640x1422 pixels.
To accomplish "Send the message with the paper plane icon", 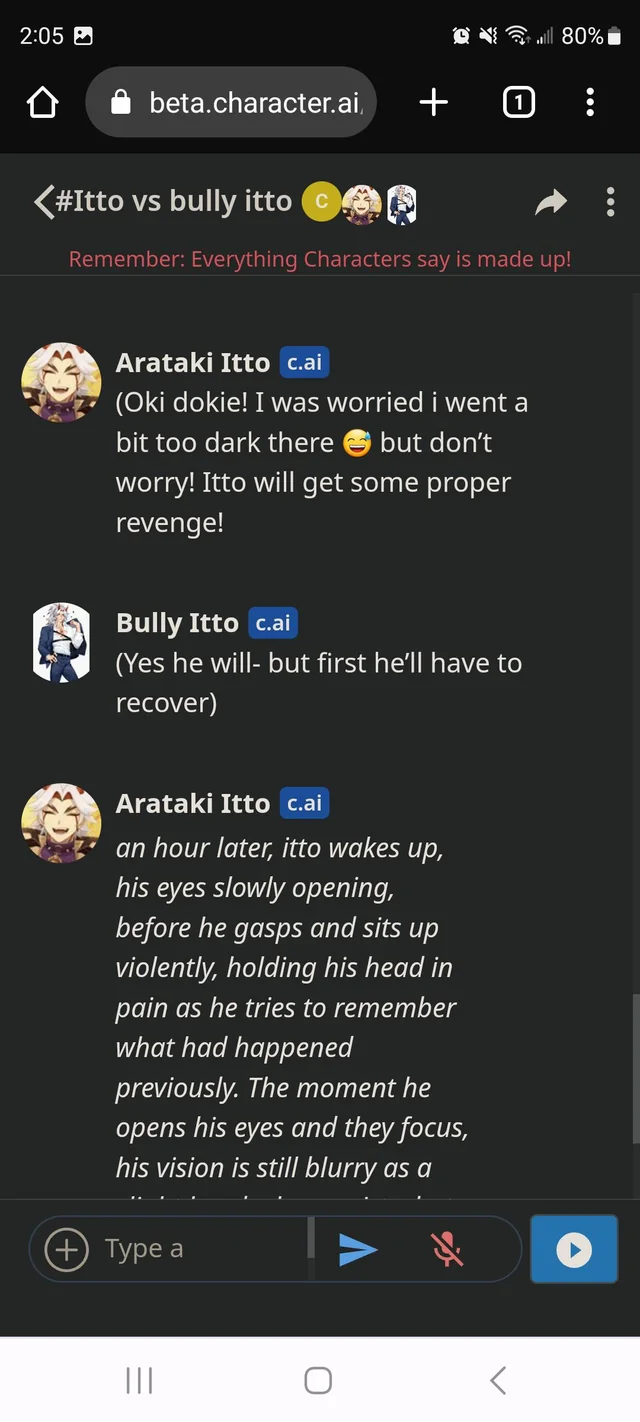I will [x=358, y=1249].
